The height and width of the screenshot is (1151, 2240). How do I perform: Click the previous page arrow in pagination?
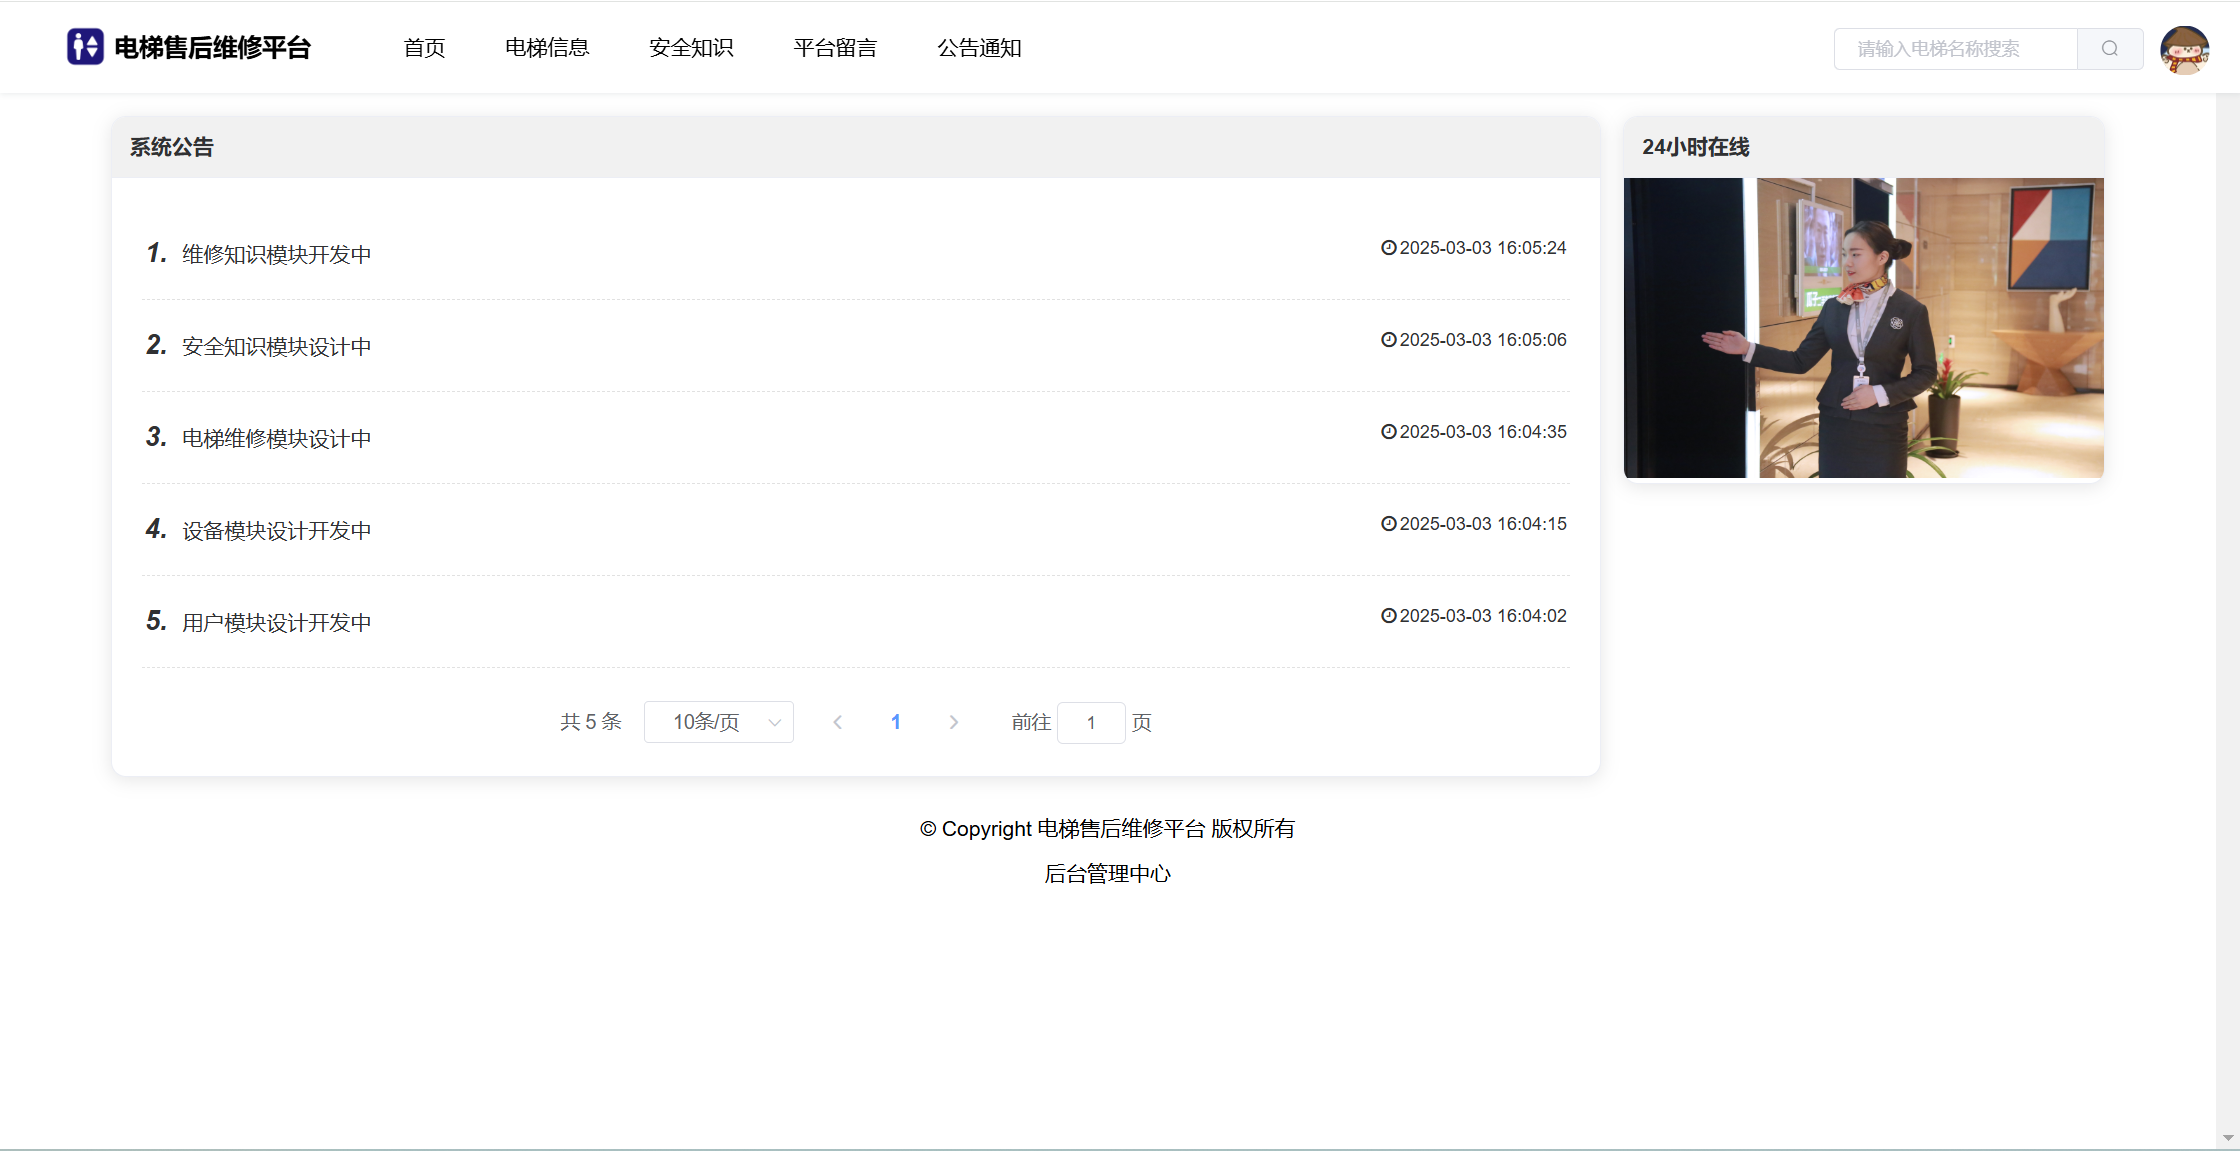(x=838, y=722)
